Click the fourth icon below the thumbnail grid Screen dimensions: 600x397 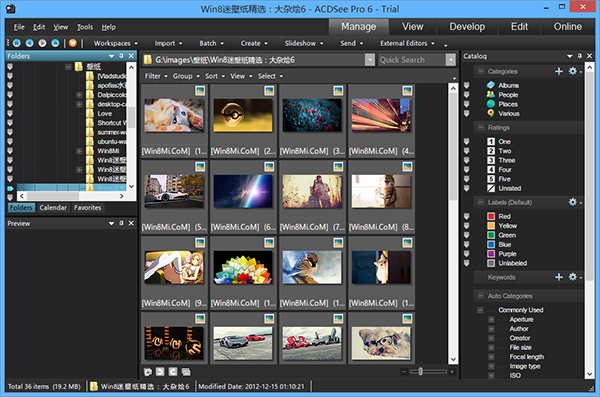tap(186, 371)
